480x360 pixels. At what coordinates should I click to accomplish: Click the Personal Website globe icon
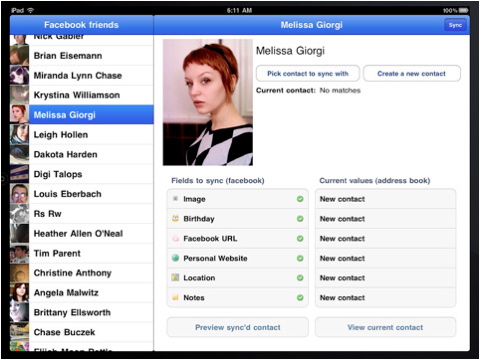[x=175, y=258]
